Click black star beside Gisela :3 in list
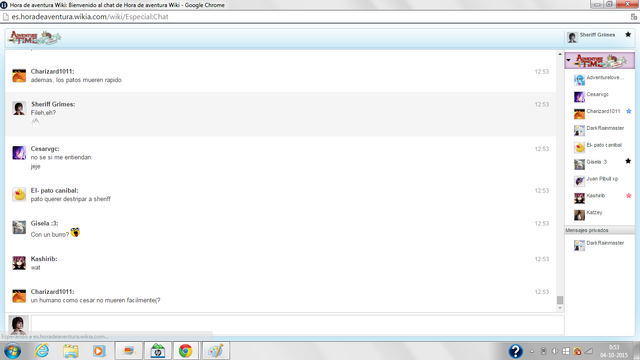Screen dimensions: 640x360 coord(628,161)
